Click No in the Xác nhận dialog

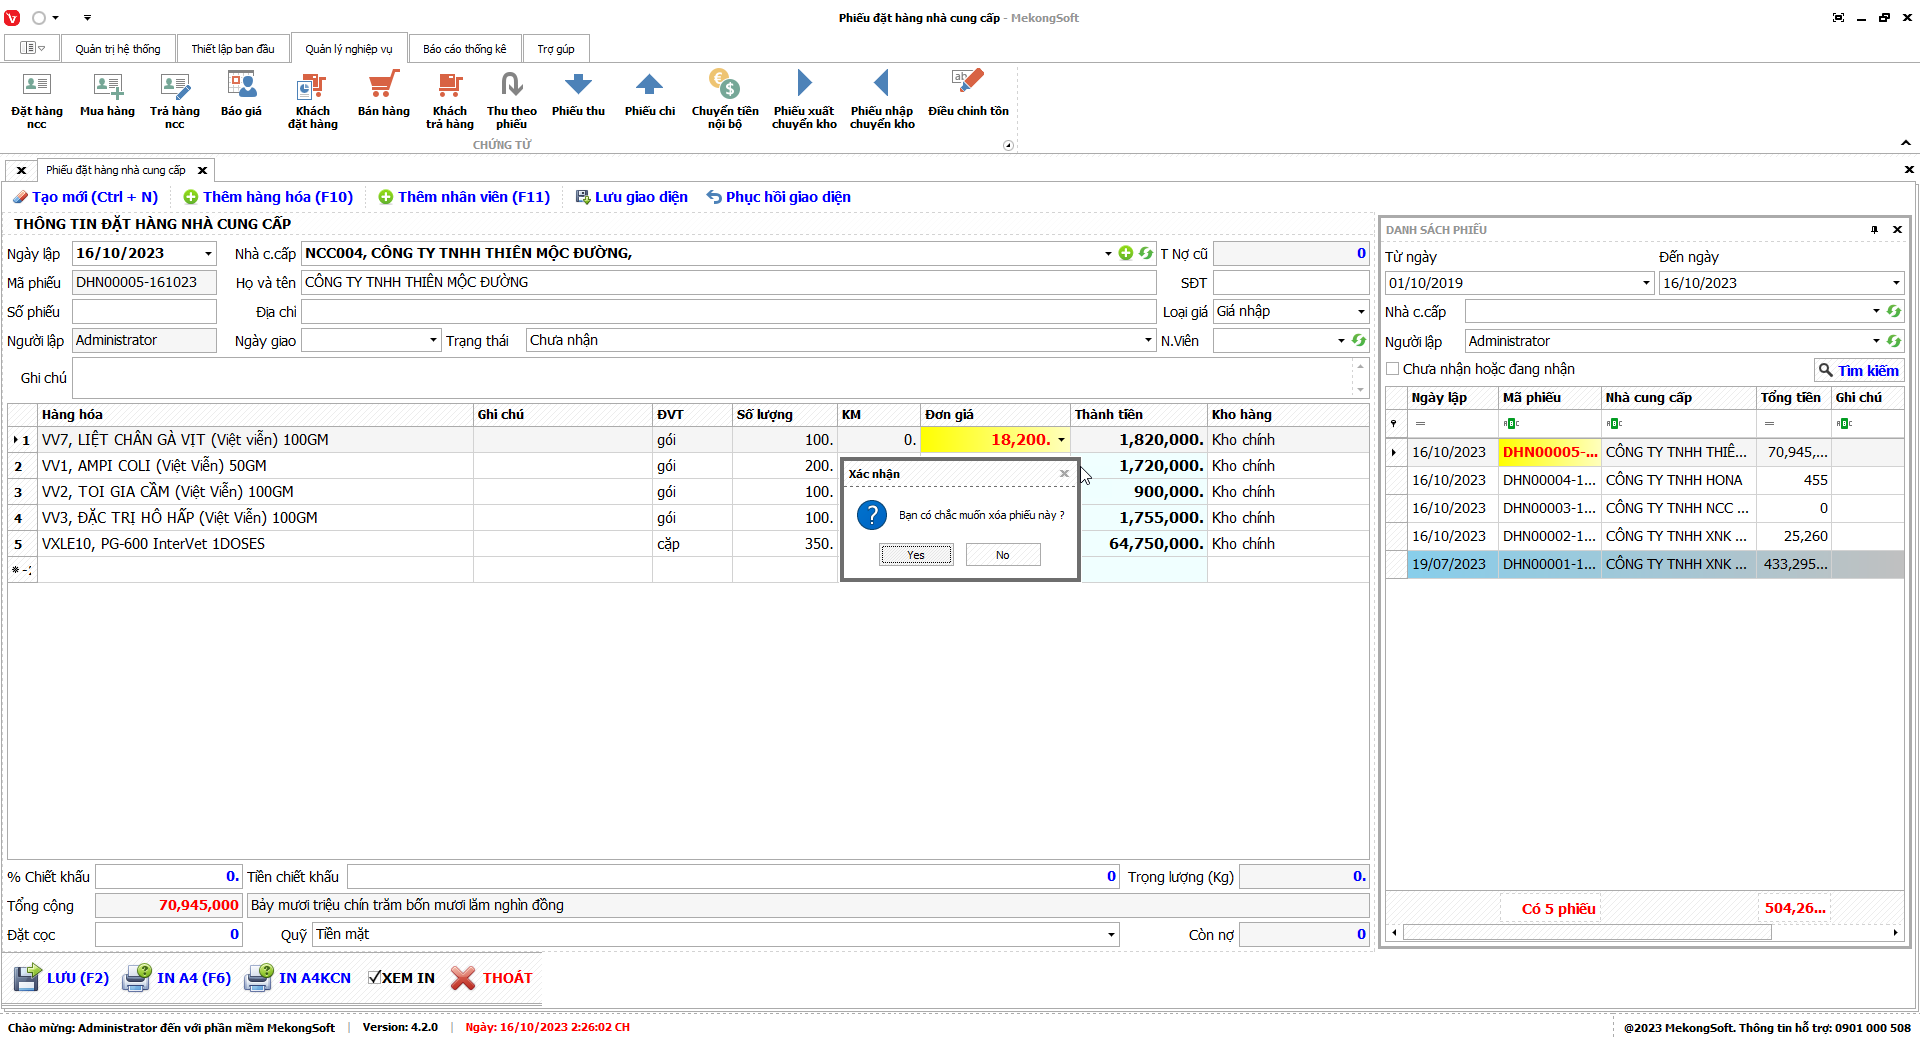click(1002, 555)
